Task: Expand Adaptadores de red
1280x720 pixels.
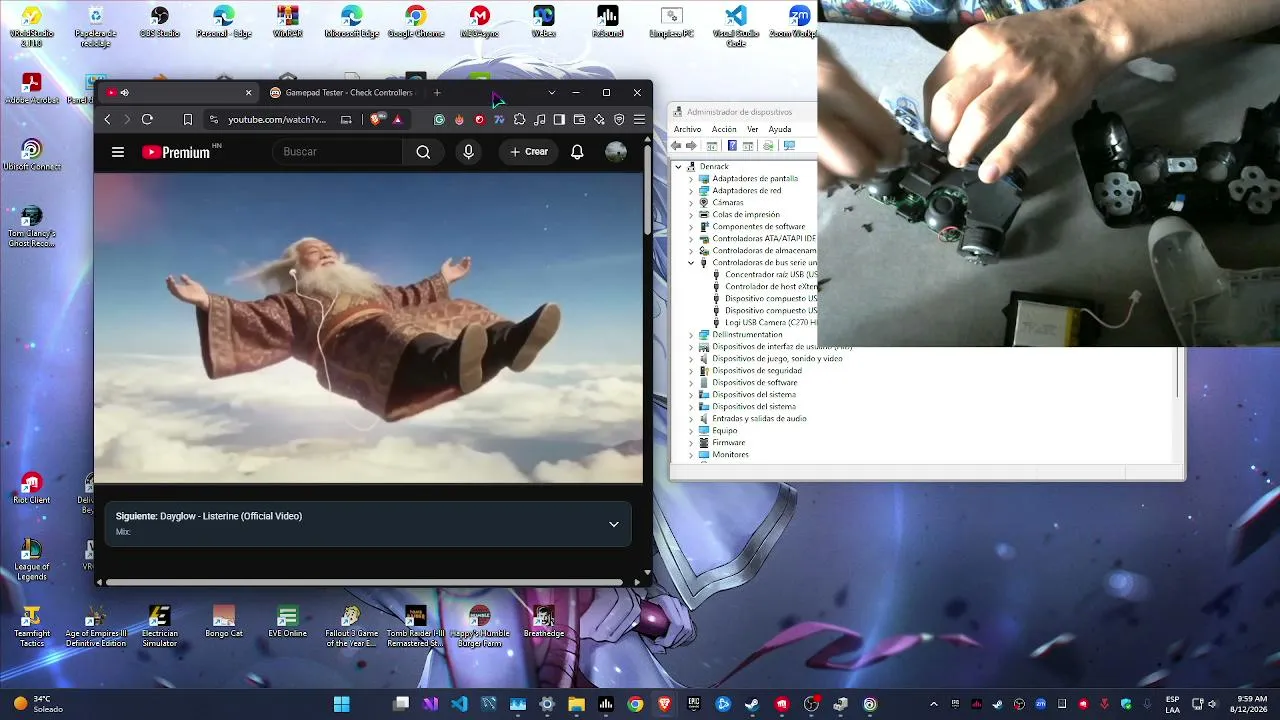Action: [x=691, y=191]
